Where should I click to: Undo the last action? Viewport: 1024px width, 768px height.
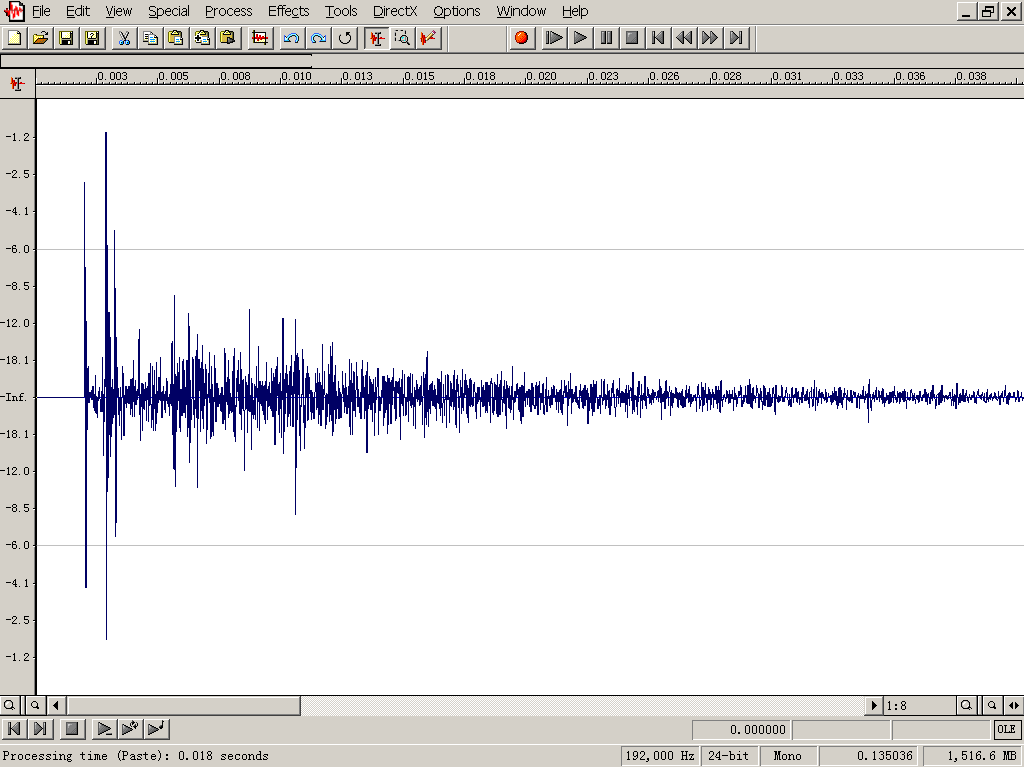pyautogui.click(x=291, y=38)
